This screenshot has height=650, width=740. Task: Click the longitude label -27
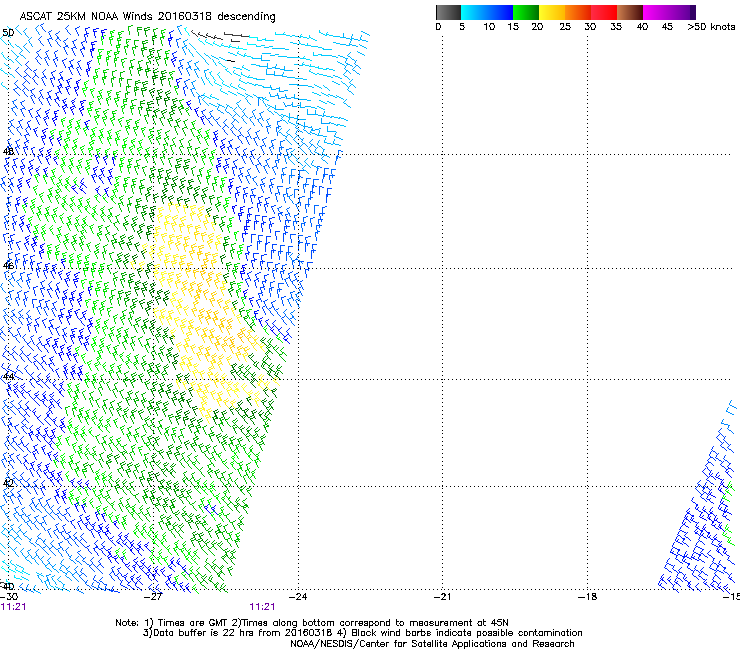click(x=153, y=596)
